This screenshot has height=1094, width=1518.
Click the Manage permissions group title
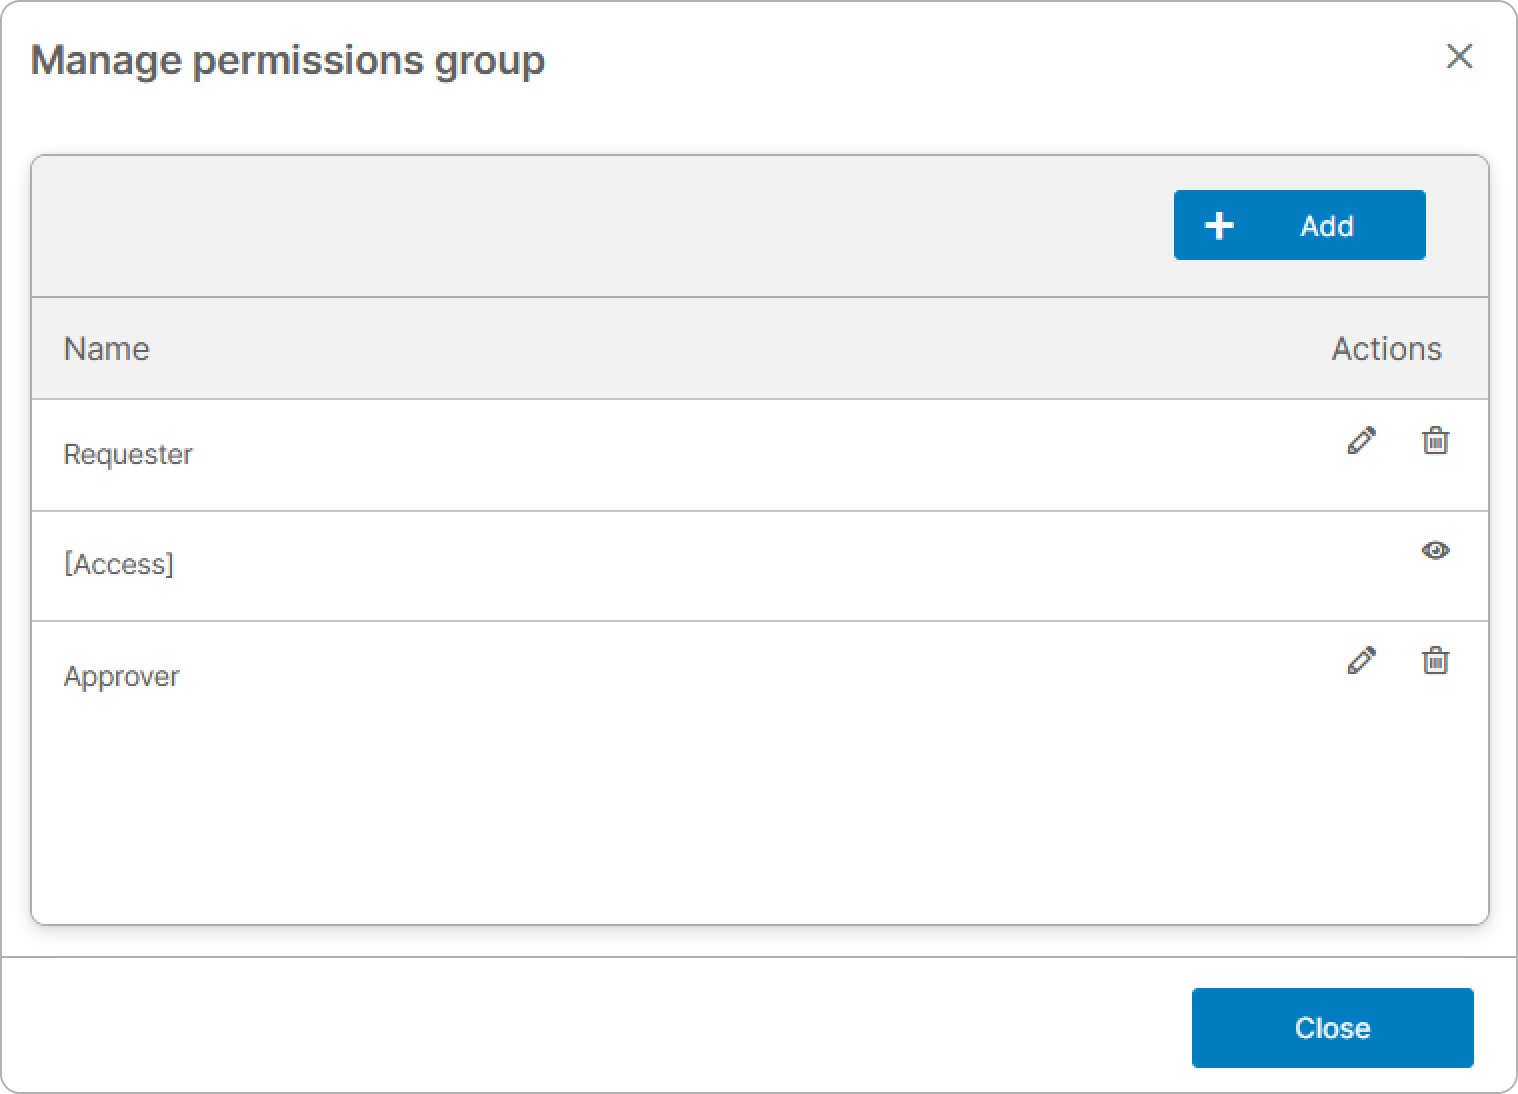[x=288, y=60]
